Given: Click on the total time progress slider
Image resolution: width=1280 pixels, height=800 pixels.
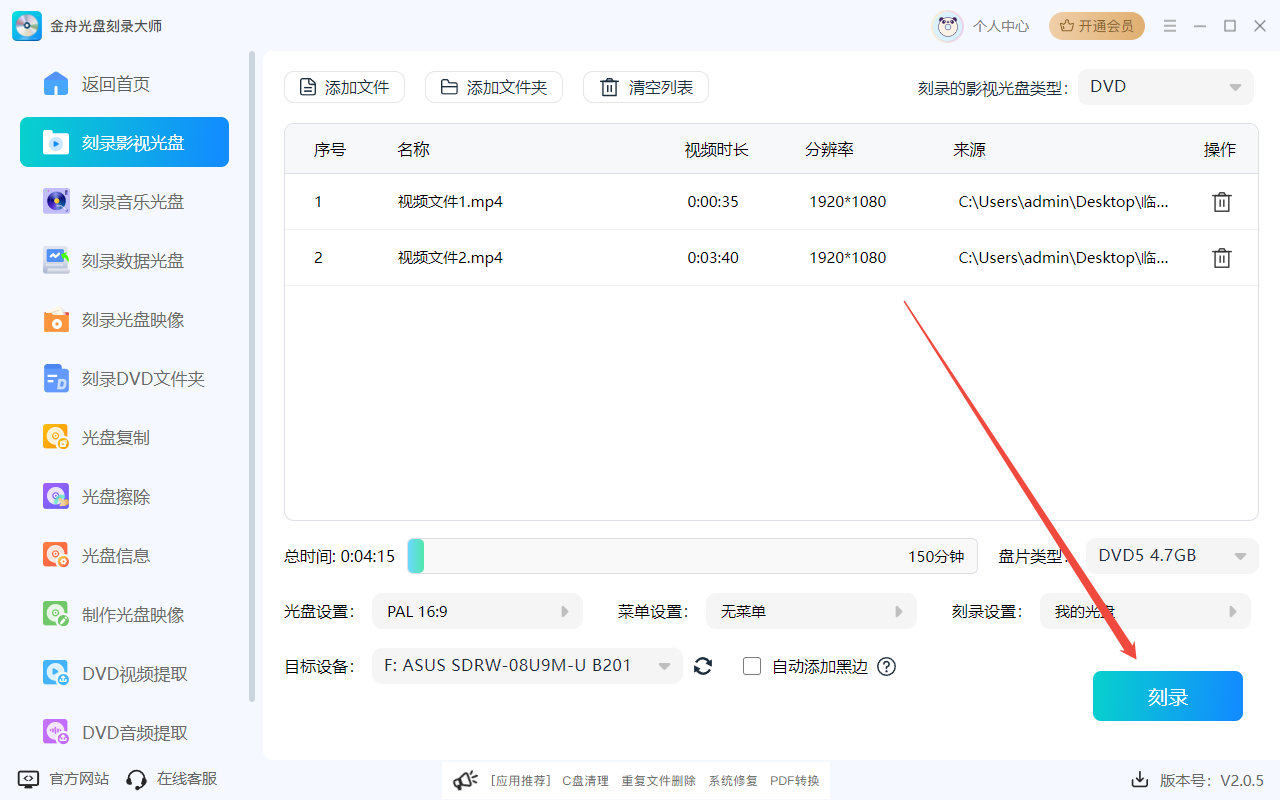Looking at the screenshot, I should point(694,555).
